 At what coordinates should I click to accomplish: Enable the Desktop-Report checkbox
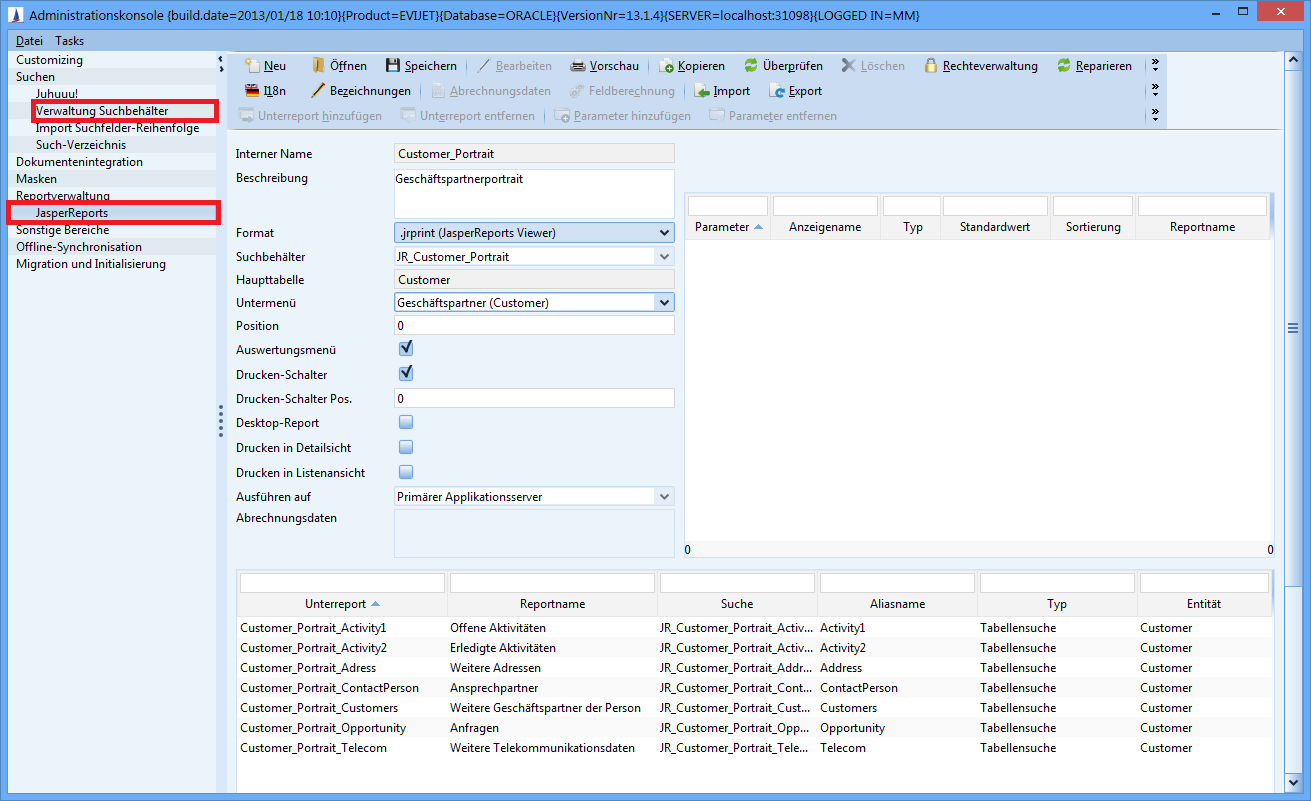click(406, 422)
